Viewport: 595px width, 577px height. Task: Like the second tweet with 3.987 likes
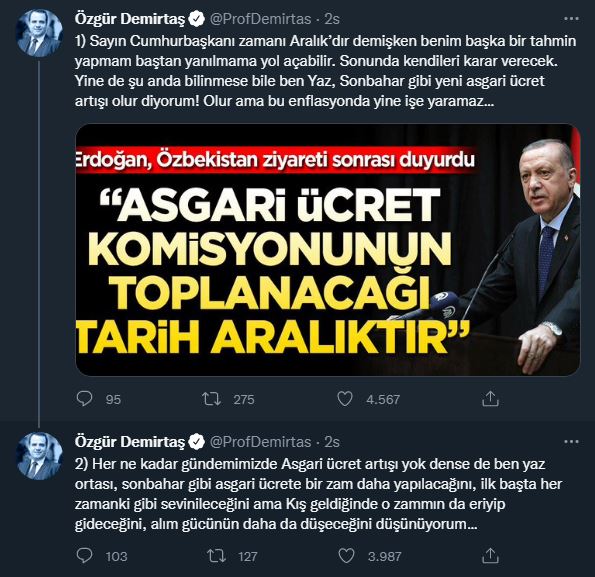coord(346,556)
